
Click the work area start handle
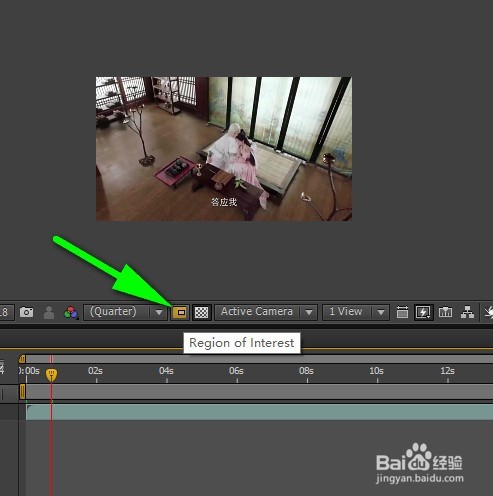(x=22, y=392)
